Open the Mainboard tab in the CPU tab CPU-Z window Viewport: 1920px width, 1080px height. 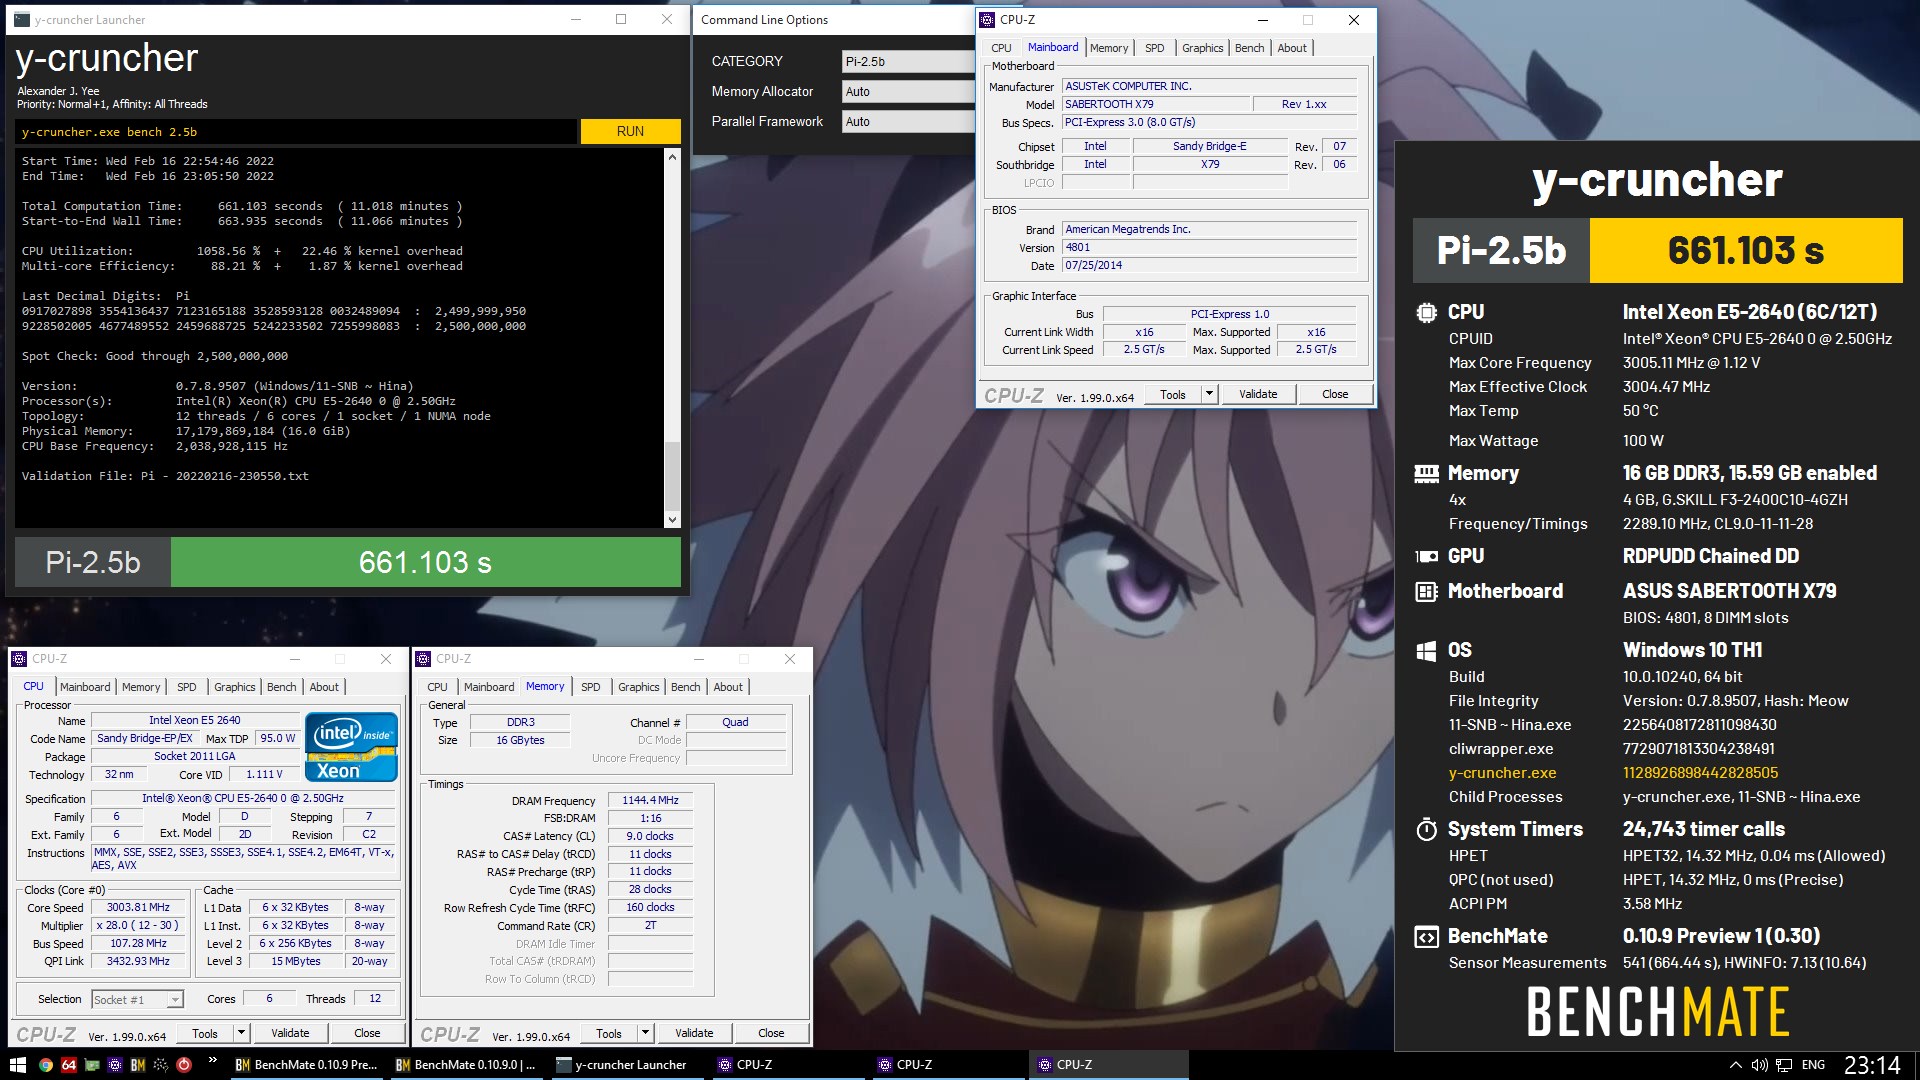[85, 687]
